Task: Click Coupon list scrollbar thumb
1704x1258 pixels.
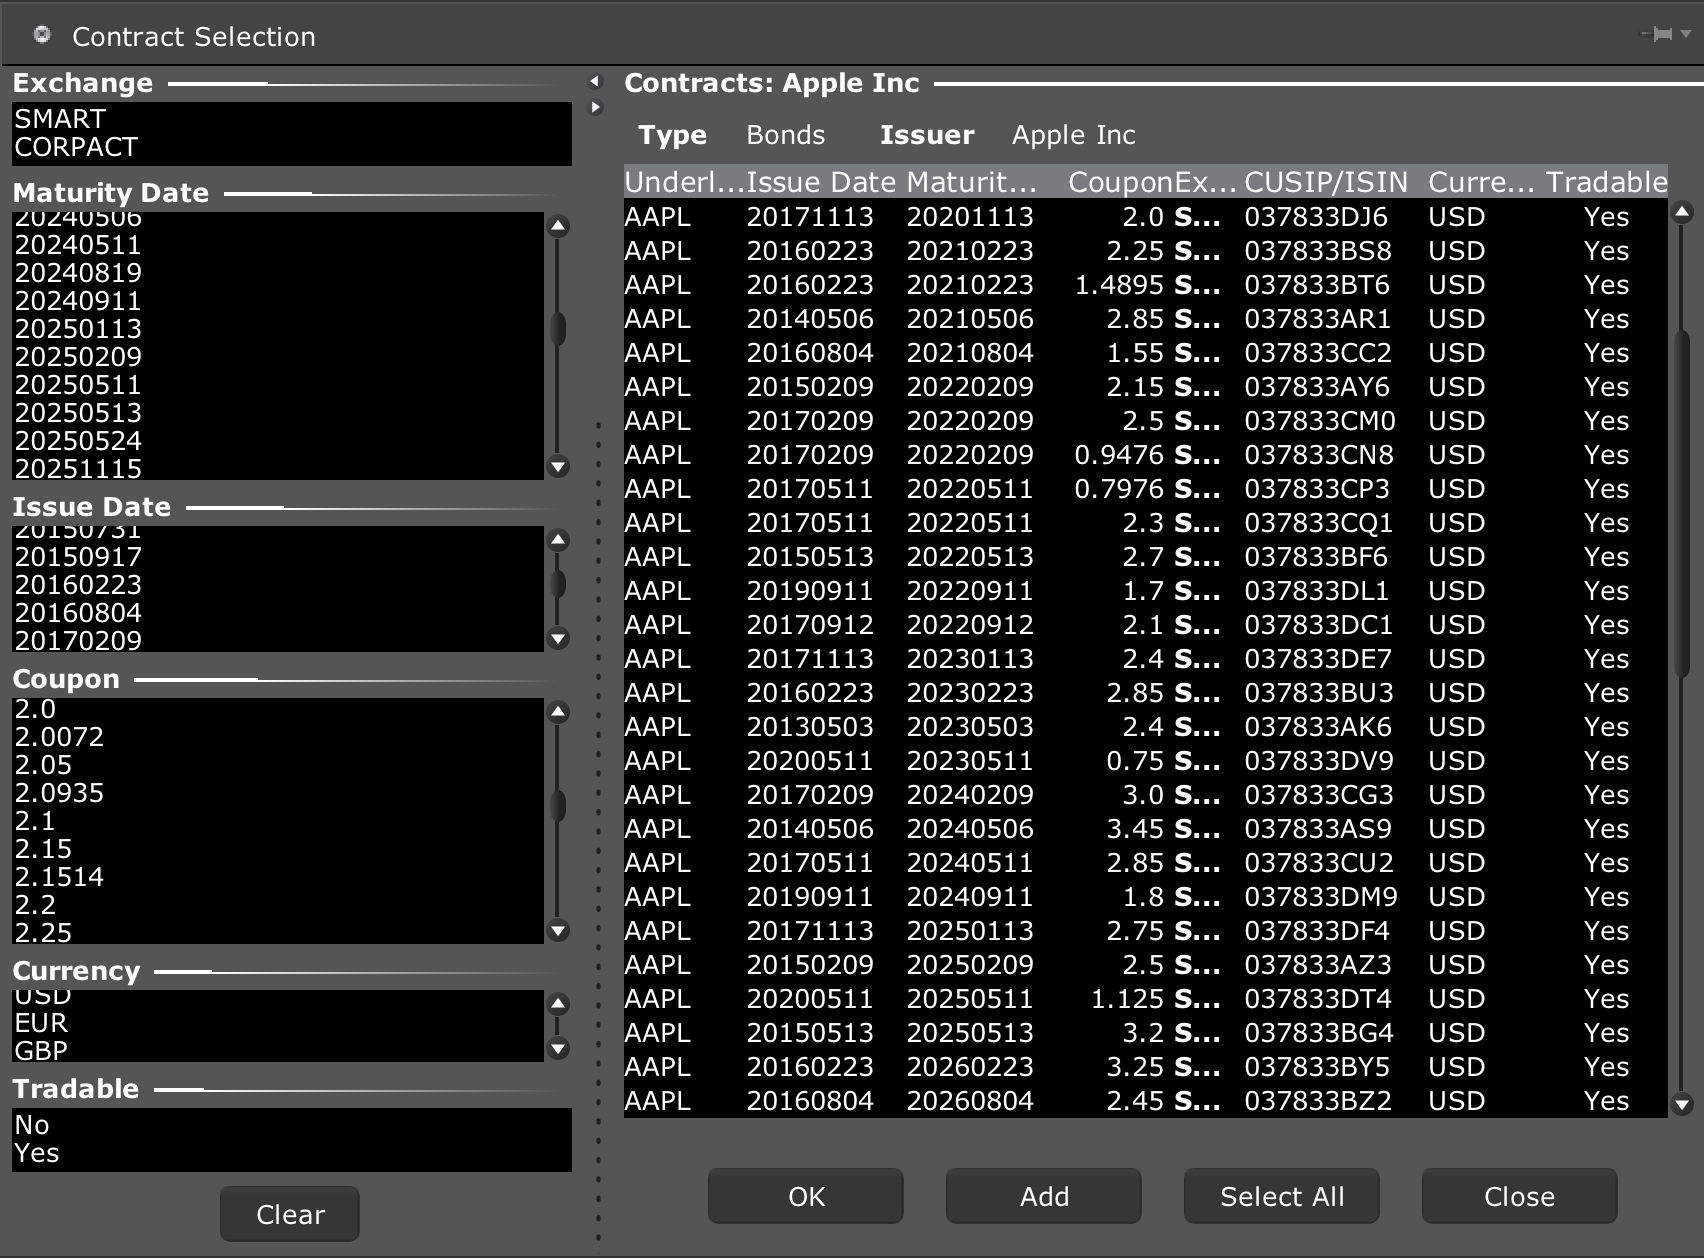Action: [x=558, y=804]
